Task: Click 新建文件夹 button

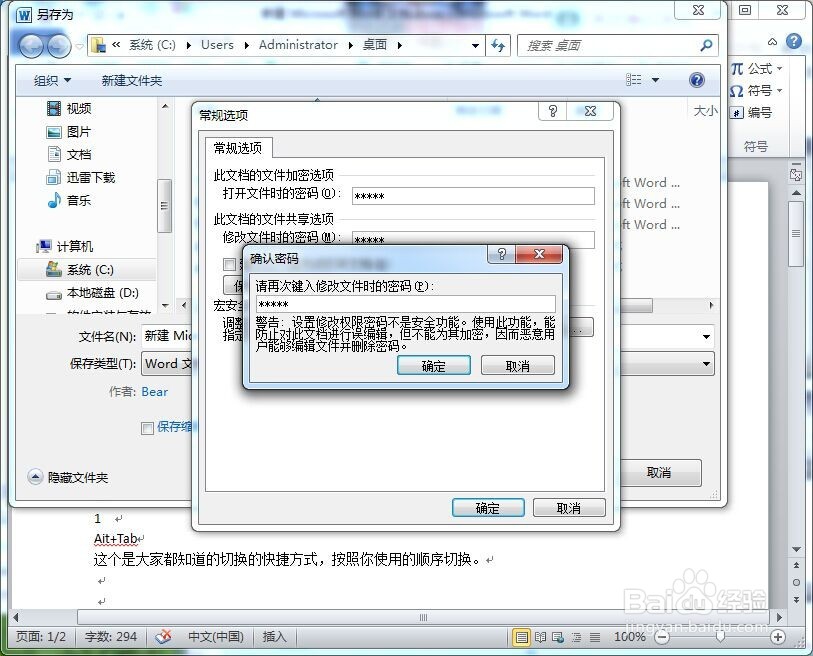Action: coord(132,80)
